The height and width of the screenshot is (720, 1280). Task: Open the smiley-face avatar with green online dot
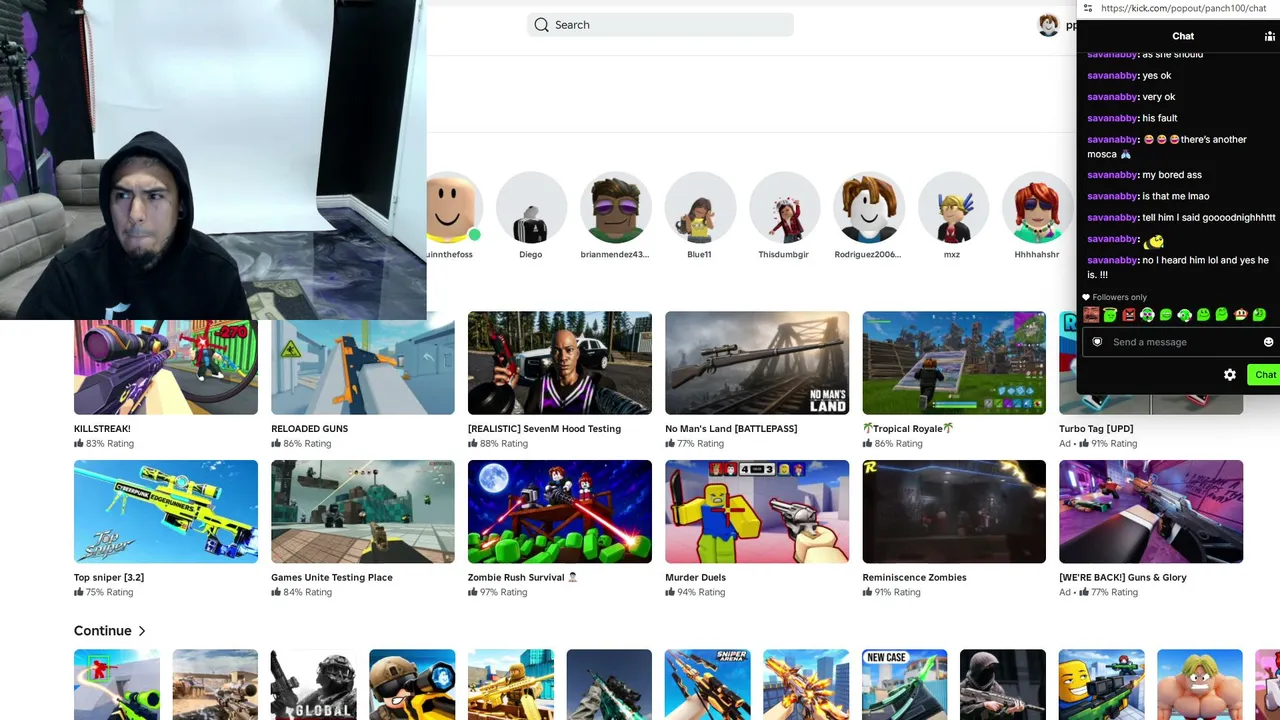pos(453,208)
